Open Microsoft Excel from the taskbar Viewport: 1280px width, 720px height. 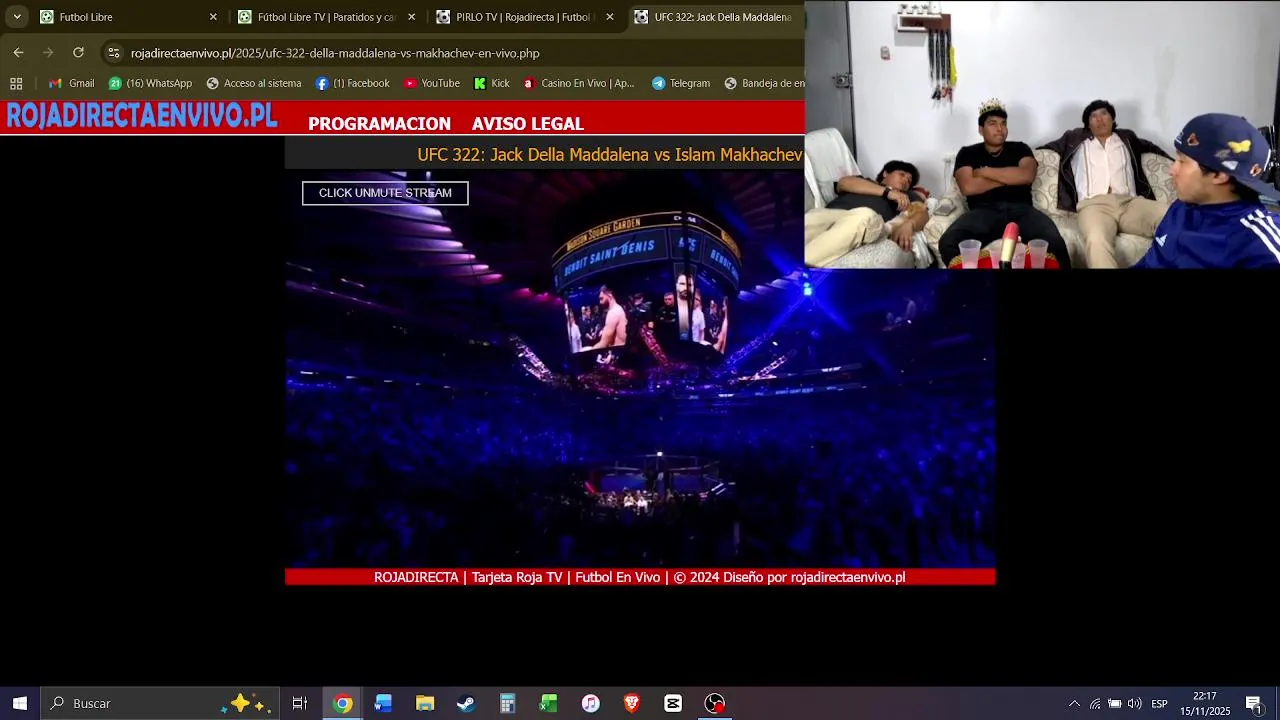[548, 703]
